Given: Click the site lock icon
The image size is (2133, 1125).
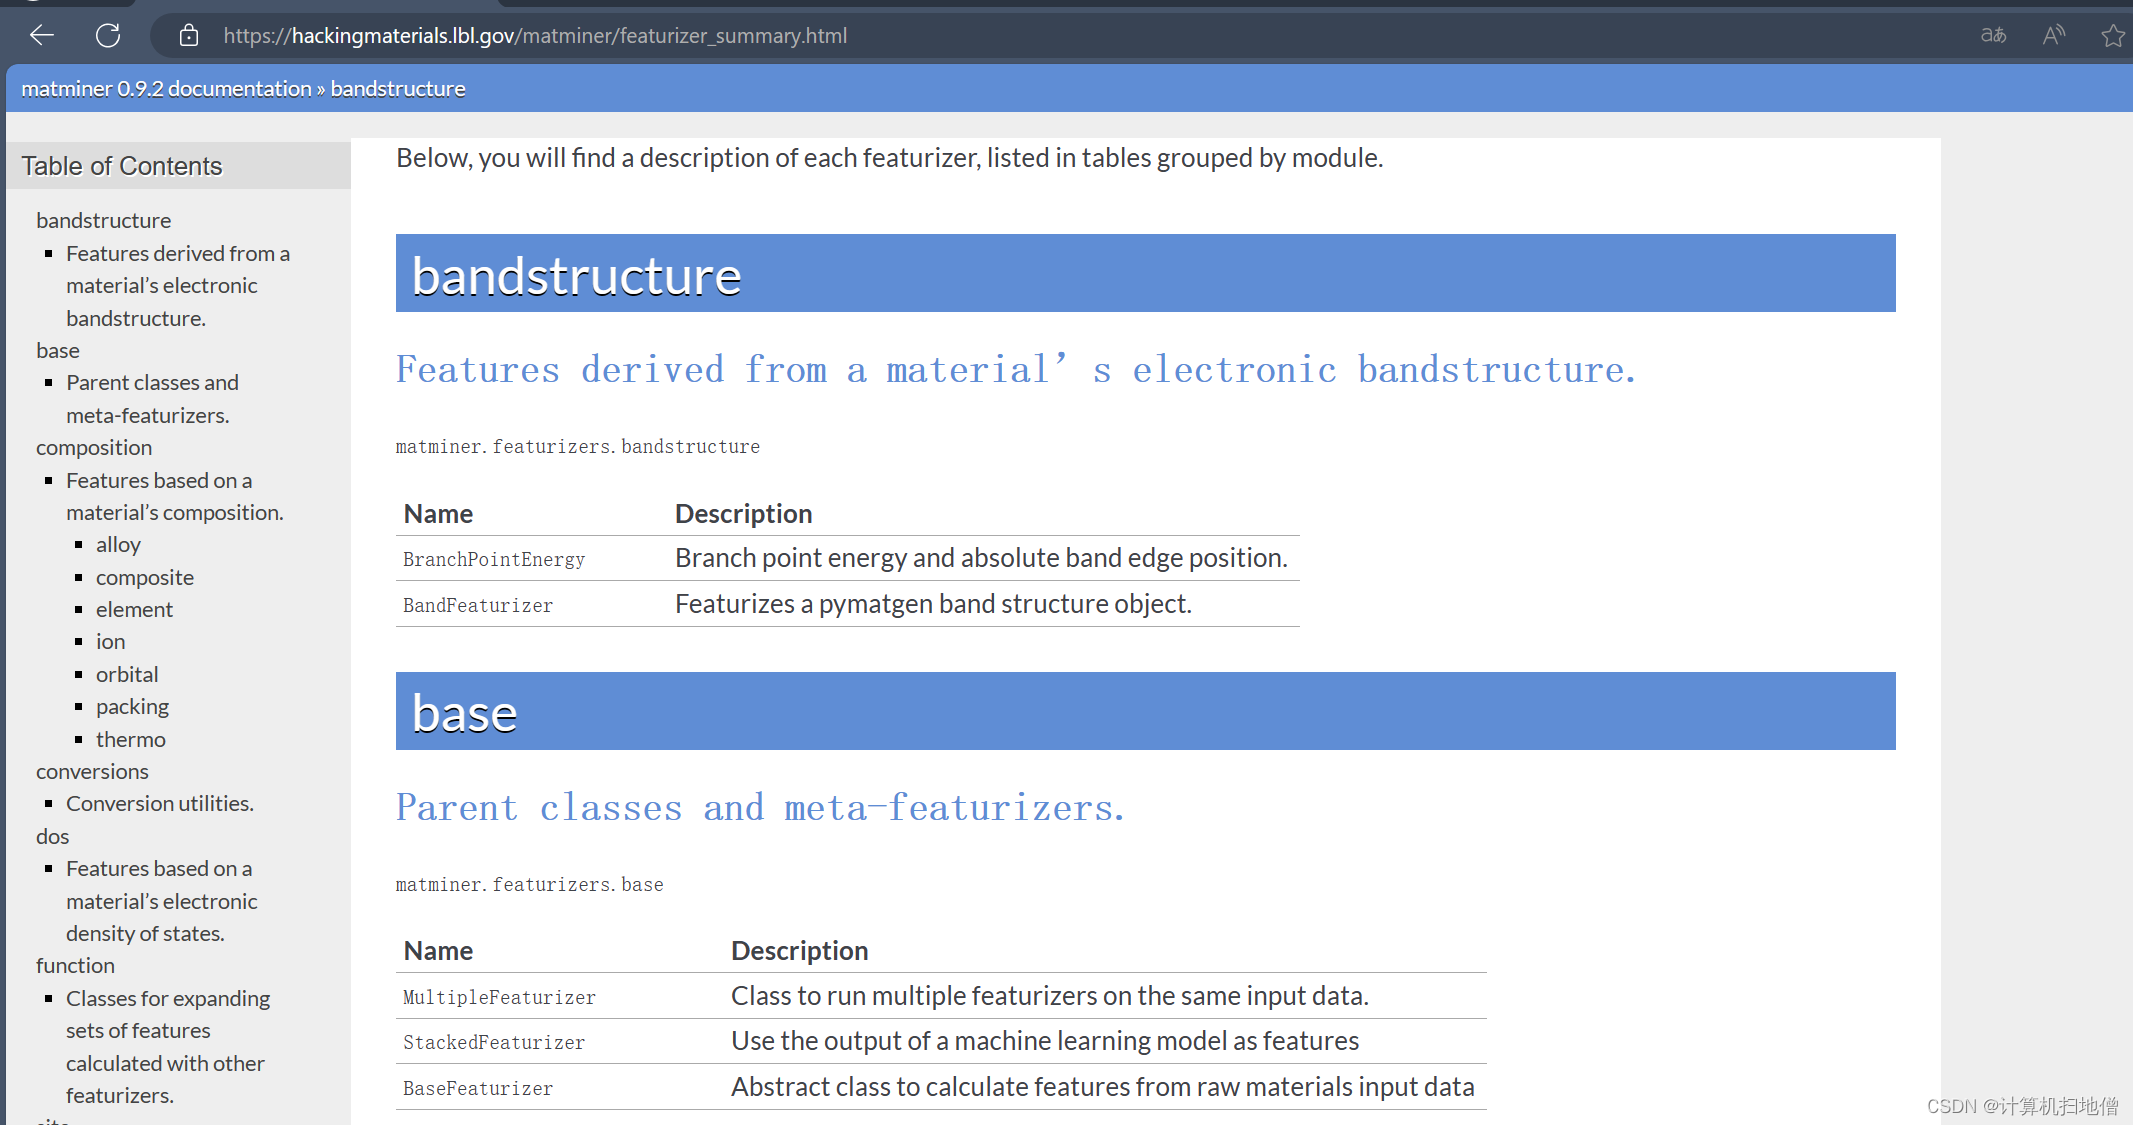Looking at the screenshot, I should [188, 36].
